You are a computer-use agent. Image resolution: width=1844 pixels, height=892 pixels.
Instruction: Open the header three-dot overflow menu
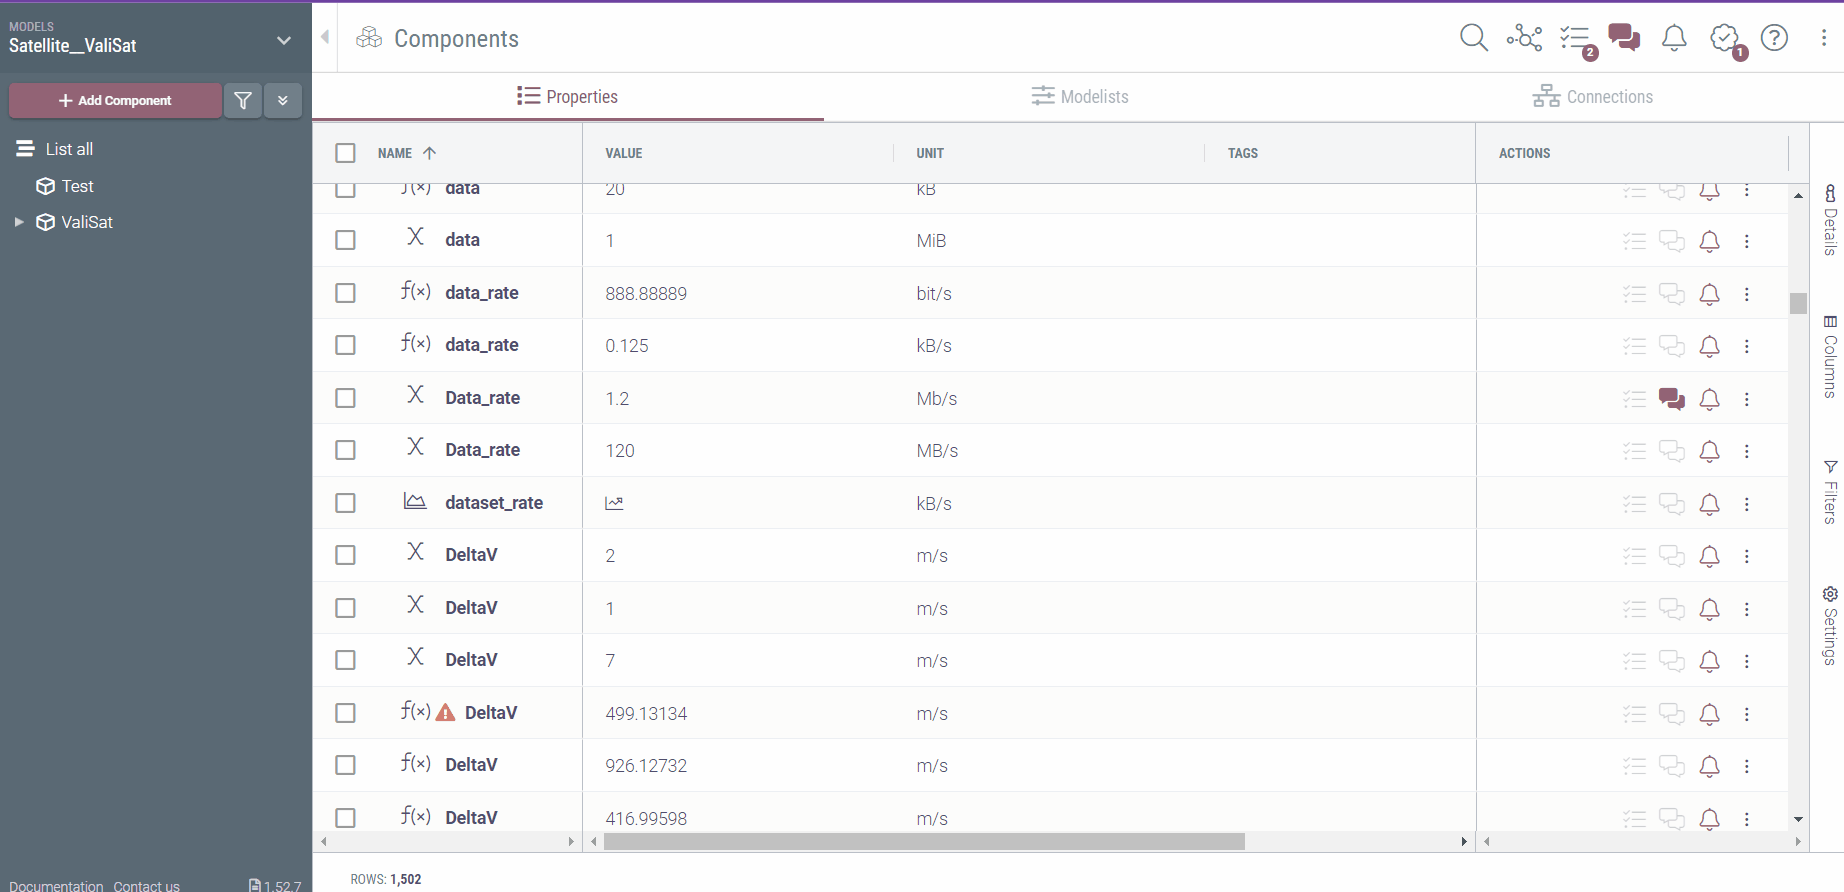[x=1824, y=38]
